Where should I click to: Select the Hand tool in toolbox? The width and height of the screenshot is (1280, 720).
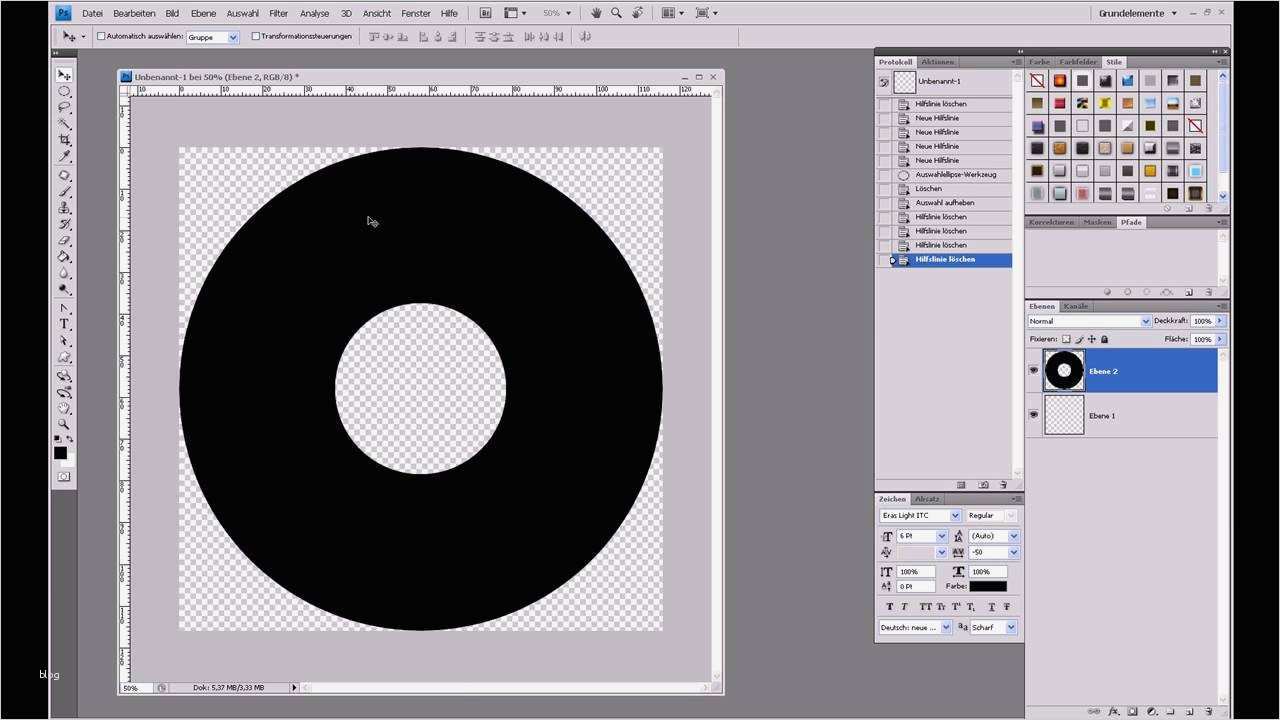64,408
